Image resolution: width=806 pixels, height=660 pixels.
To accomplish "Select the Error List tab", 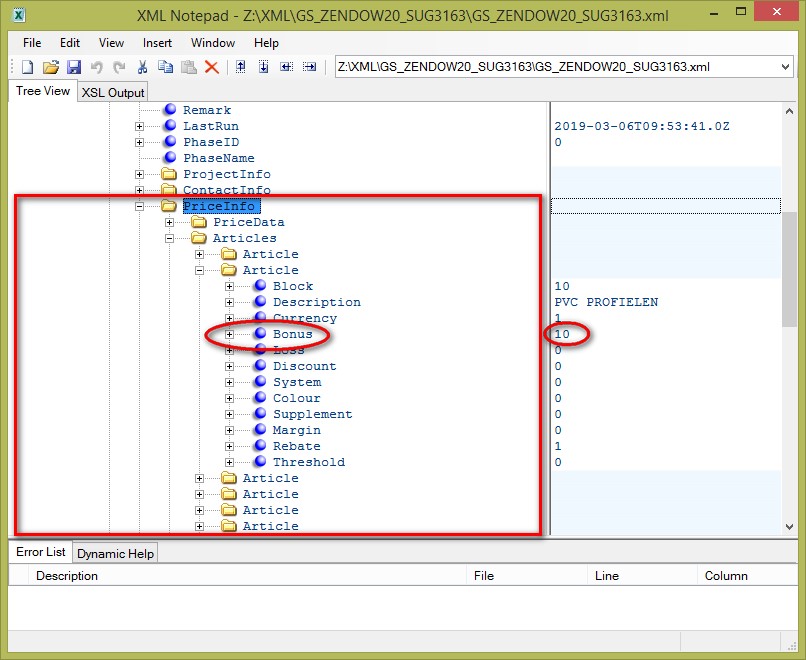I will (x=41, y=552).
